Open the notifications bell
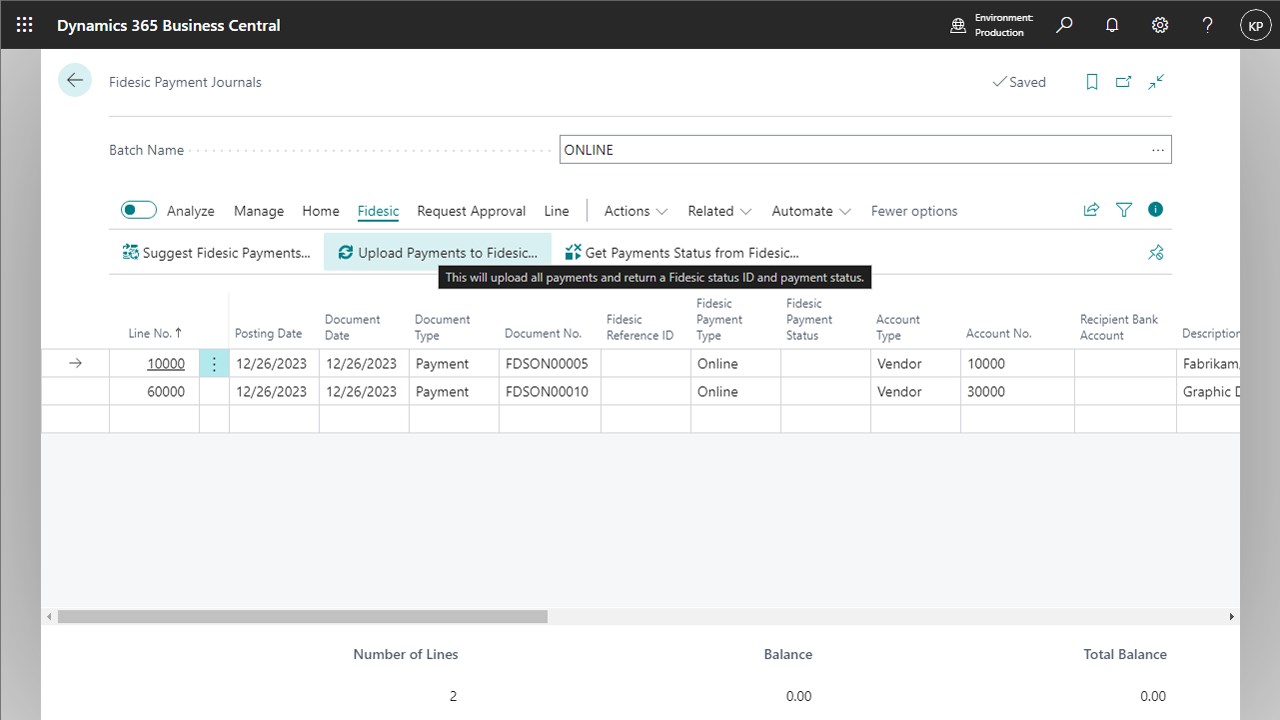This screenshot has width=1280, height=720. (x=1112, y=25)
